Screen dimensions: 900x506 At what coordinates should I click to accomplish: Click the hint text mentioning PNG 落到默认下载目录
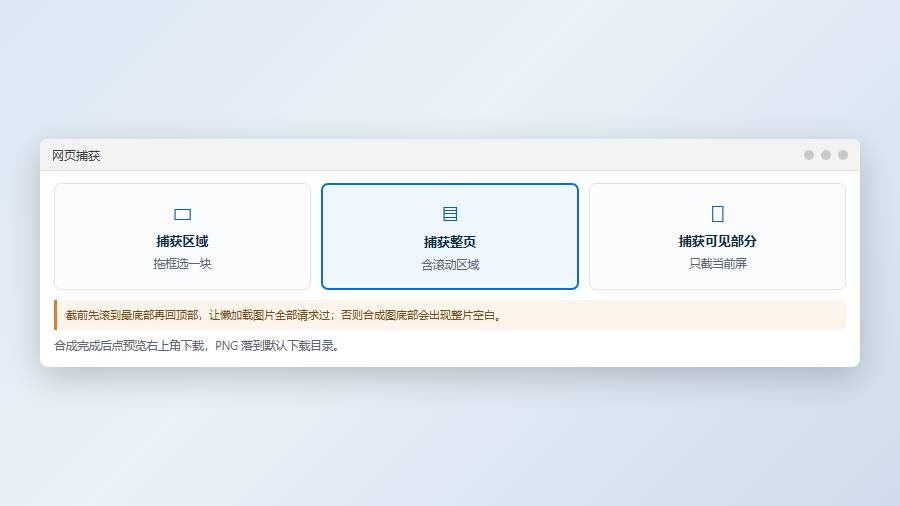[x=197, y=346]
